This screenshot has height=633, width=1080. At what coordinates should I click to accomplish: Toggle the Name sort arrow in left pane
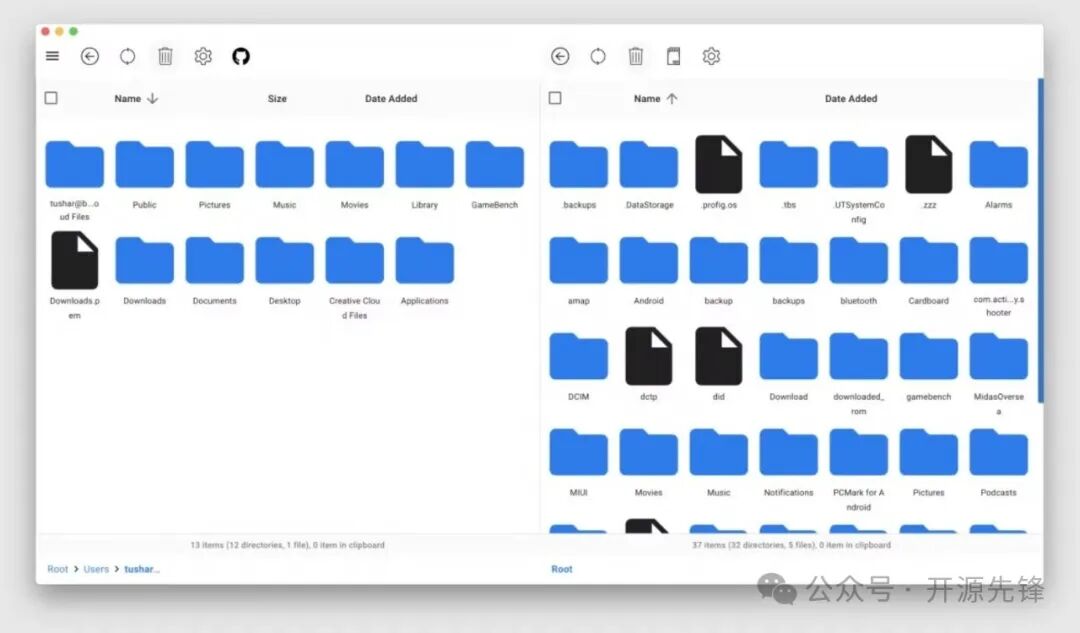click(x=152, y=98)
